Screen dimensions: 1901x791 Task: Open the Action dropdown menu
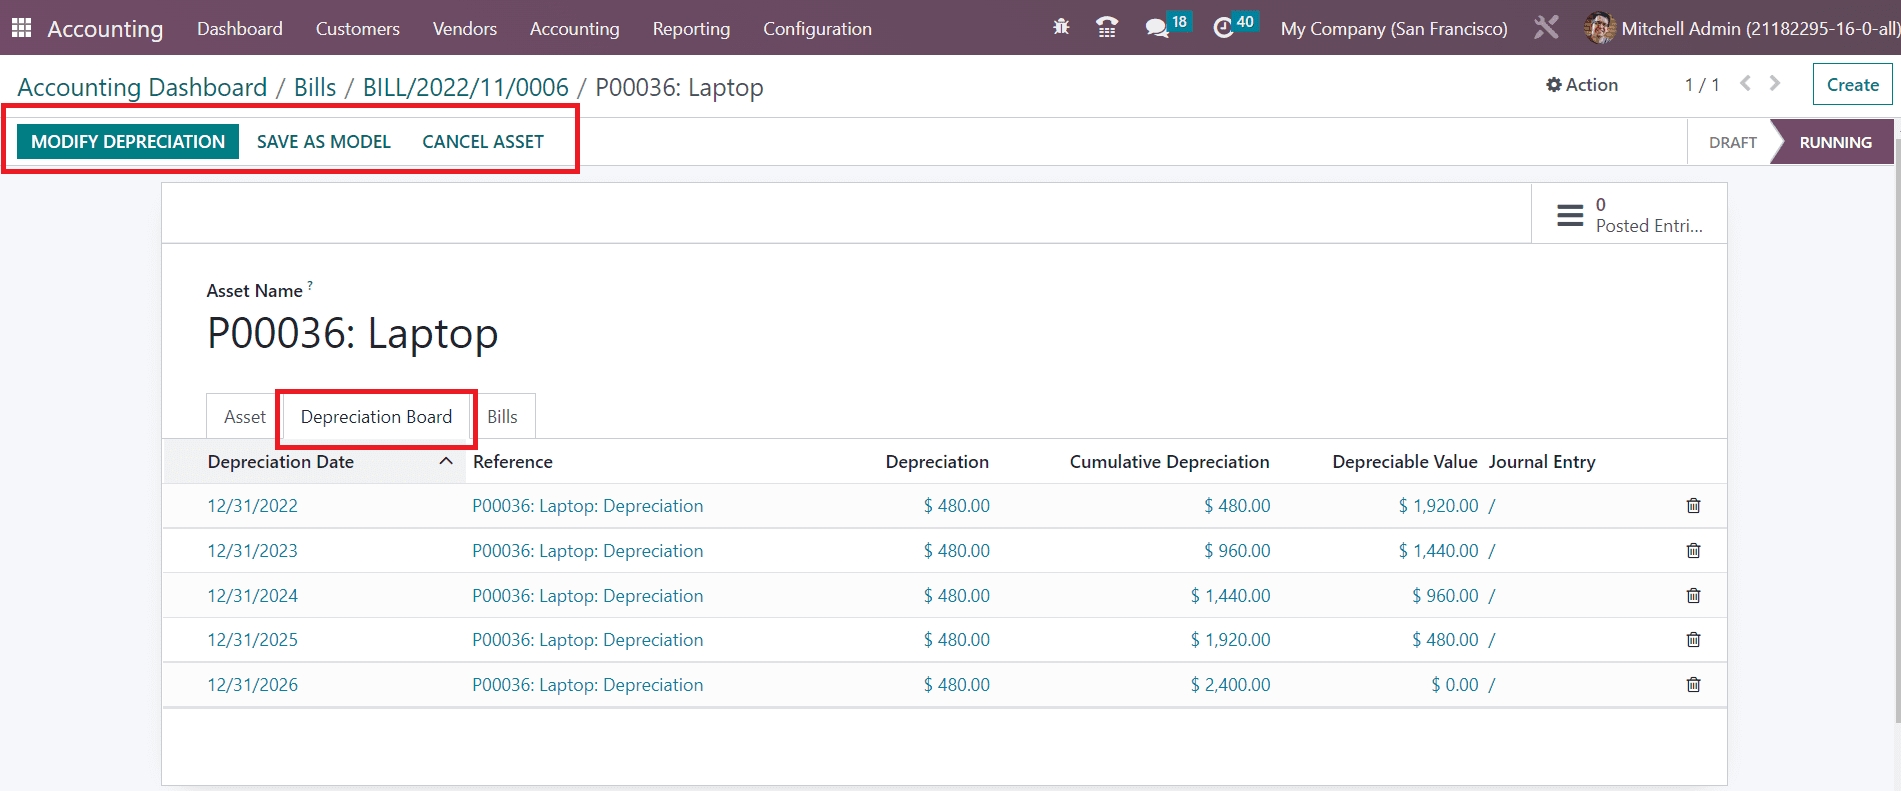[x=1582, y=85]
